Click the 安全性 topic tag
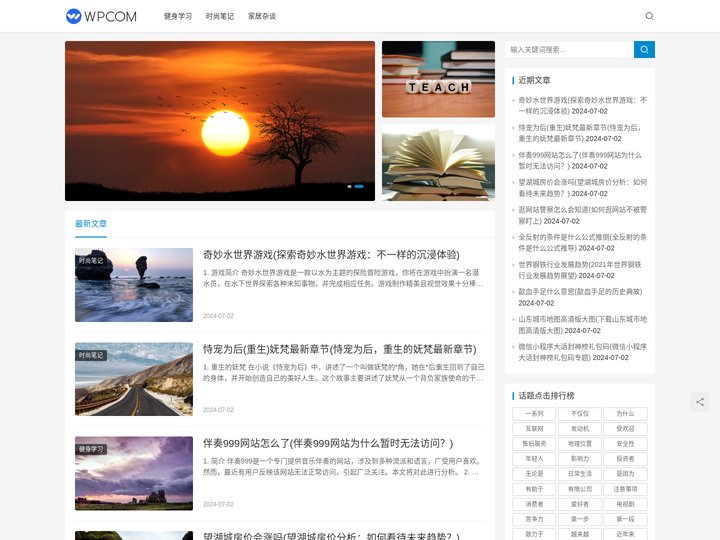 tap(625, 444)
